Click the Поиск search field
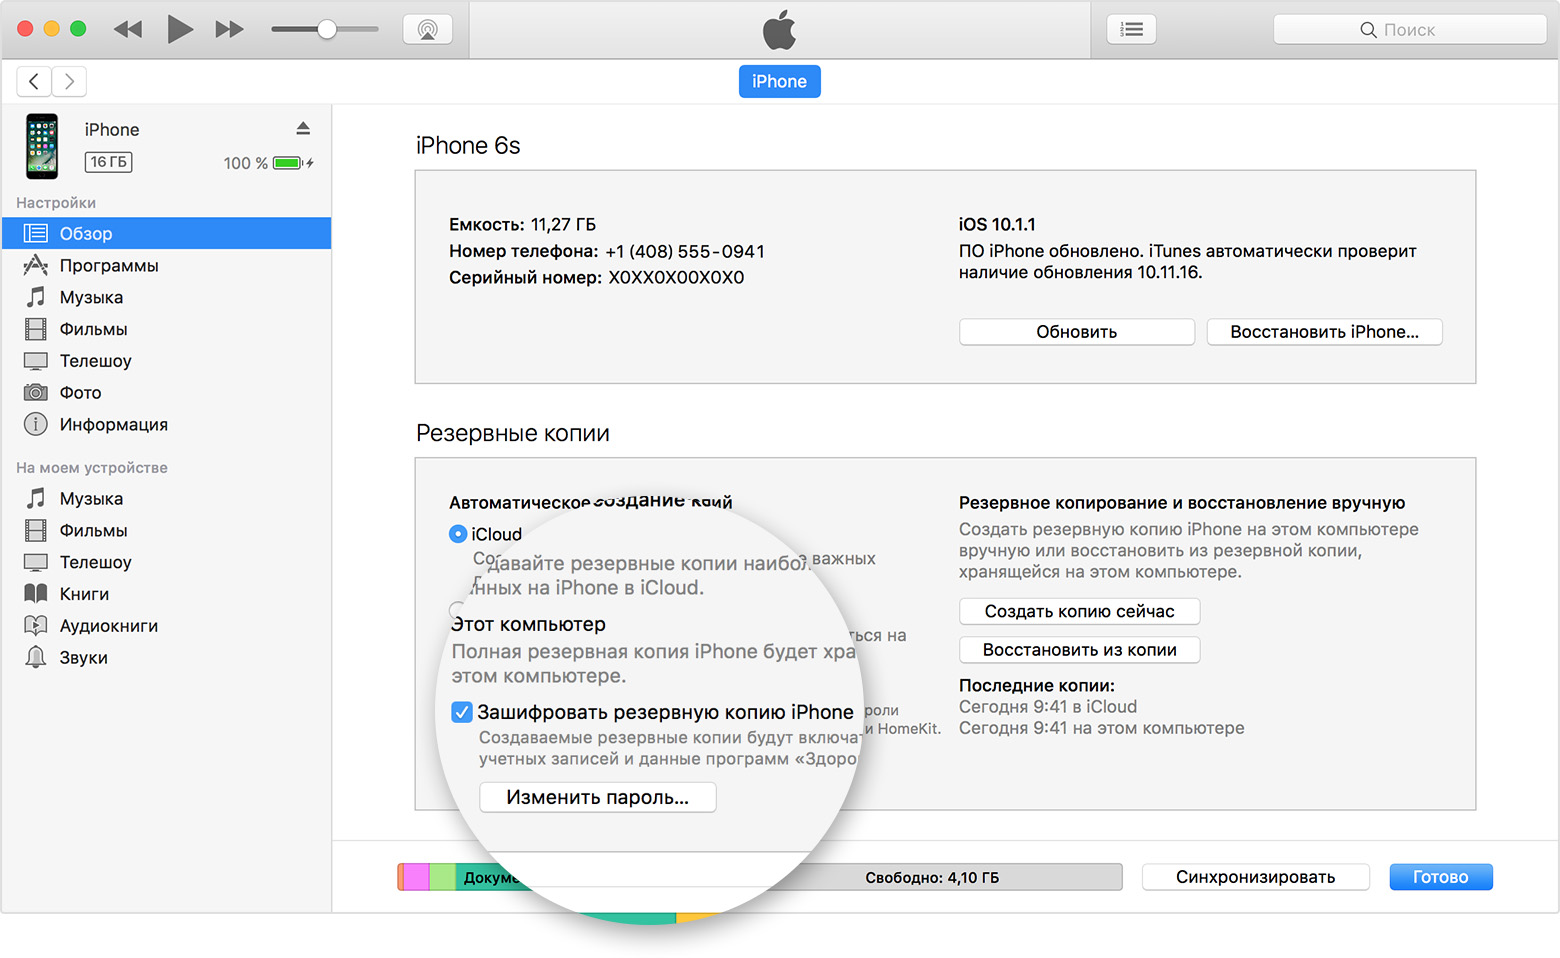 (1410, 30)
